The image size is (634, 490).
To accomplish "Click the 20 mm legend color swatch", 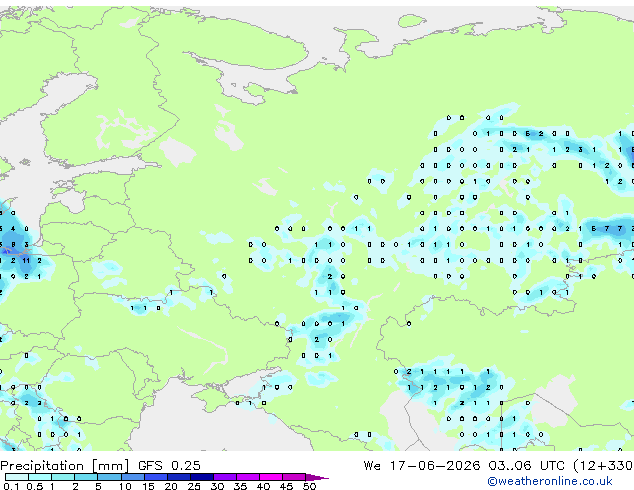I will 179,477.
